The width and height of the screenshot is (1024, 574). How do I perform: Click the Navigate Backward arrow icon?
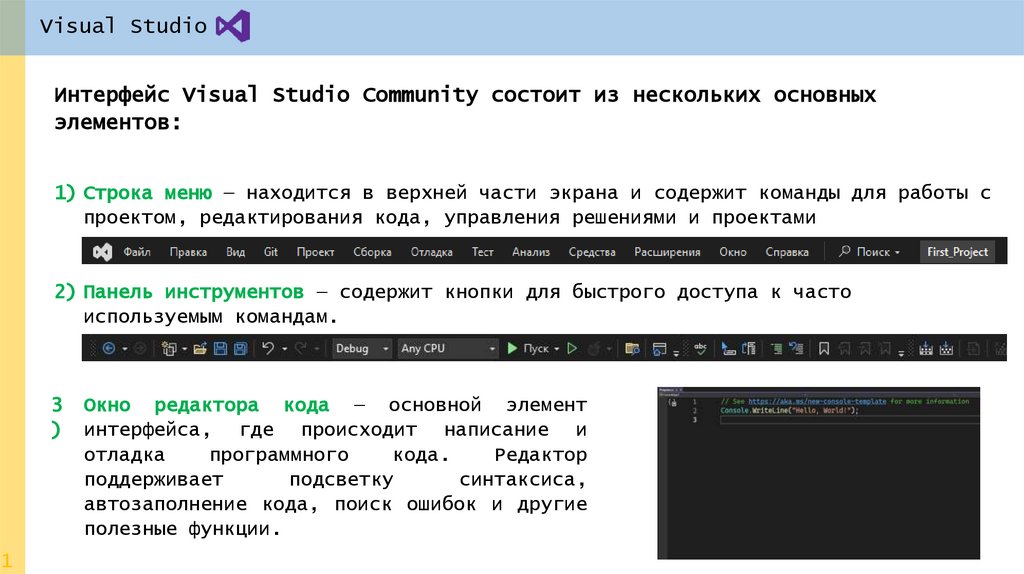pyautogui.click(x=109, y=349)
